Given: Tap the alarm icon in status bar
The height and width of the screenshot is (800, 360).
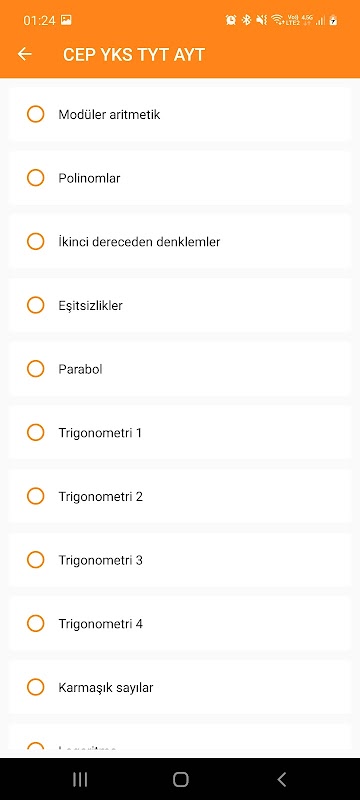Looking at the screenshot, I should pos(231,20).
